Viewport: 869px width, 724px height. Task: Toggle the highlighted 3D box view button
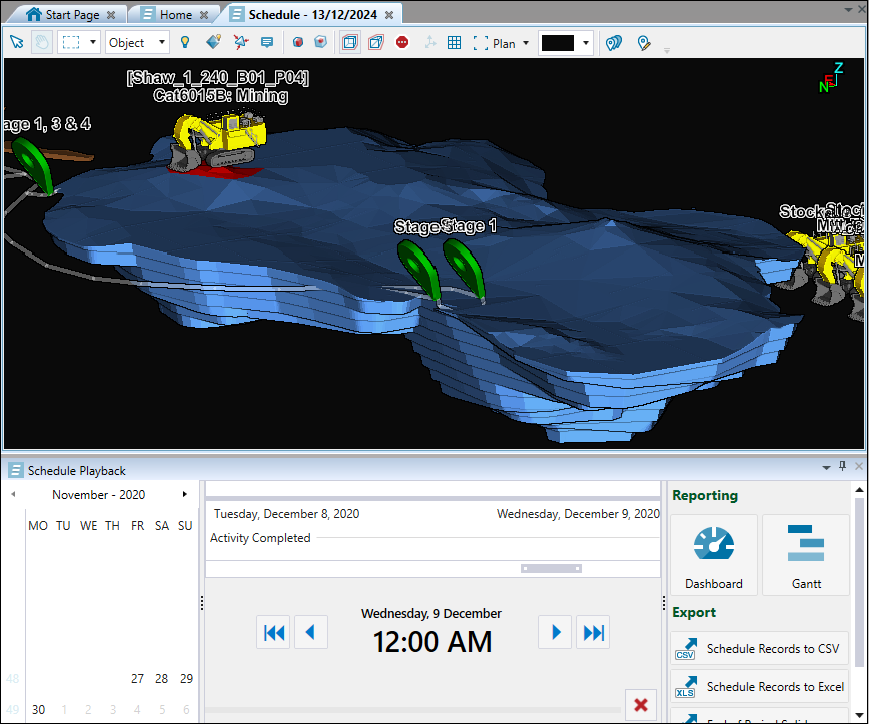tap(350, 43)
